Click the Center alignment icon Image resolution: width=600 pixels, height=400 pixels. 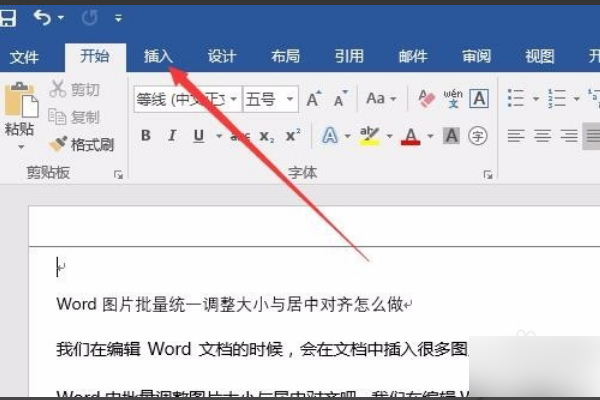click(x=543, y=136)
